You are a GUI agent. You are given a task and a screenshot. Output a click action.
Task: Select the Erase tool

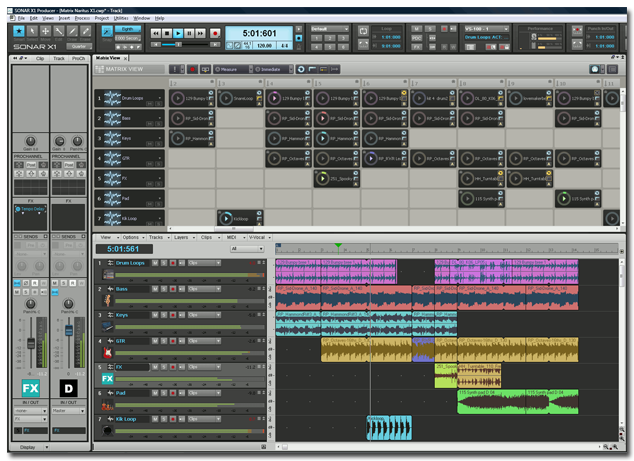click(85, 31)
